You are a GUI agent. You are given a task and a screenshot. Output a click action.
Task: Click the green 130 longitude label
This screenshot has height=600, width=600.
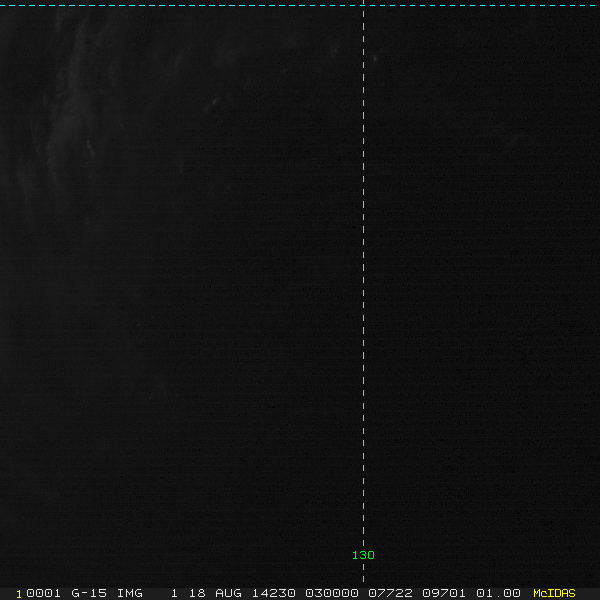click(x=363, y=555)
